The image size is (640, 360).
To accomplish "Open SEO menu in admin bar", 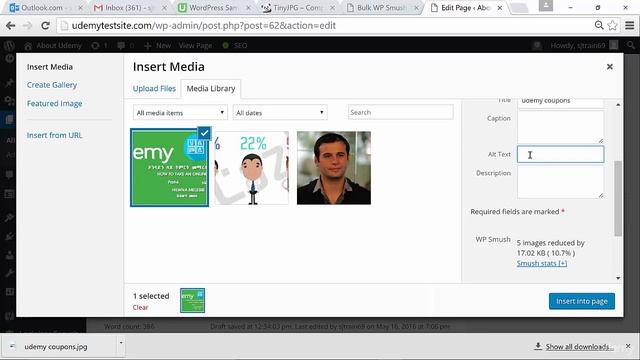I will [x=235, y=46].
